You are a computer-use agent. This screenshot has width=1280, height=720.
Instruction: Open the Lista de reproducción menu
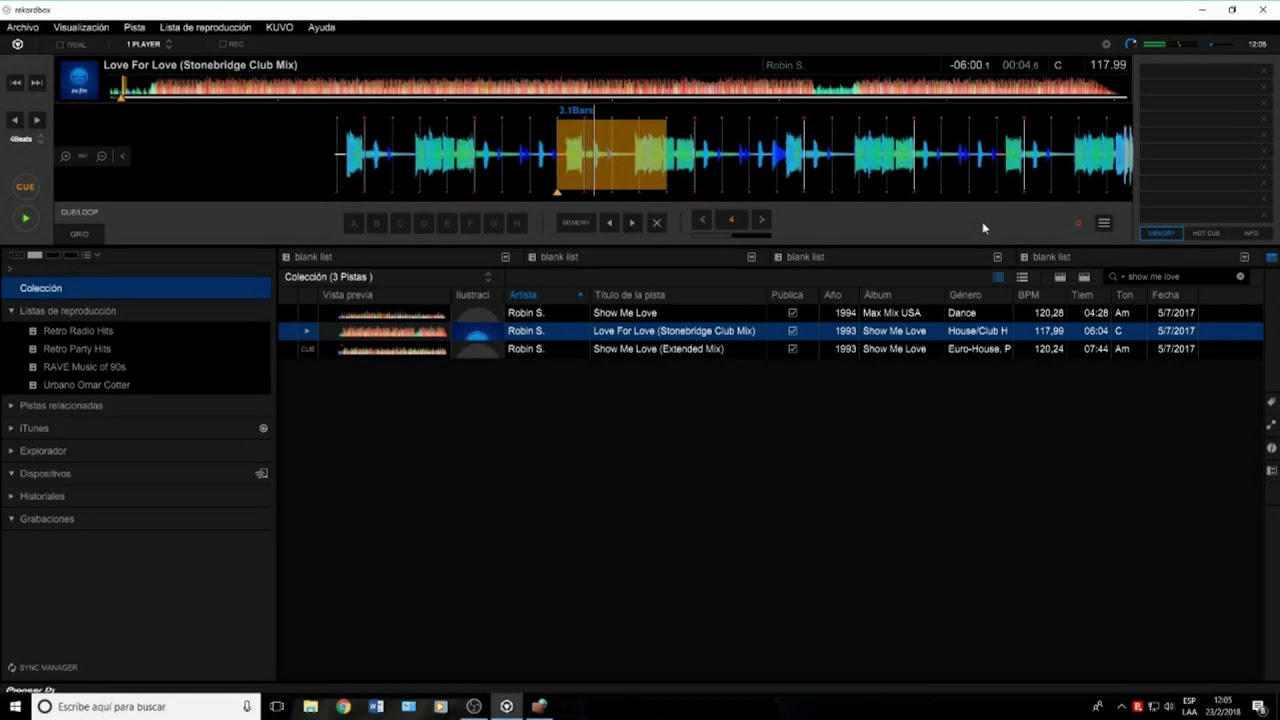[x=205, y=27]
